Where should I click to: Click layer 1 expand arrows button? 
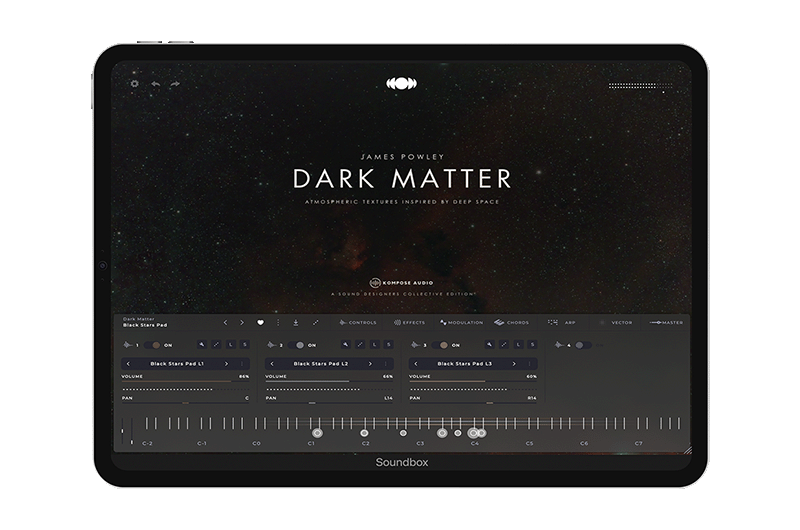coord(216,345)
